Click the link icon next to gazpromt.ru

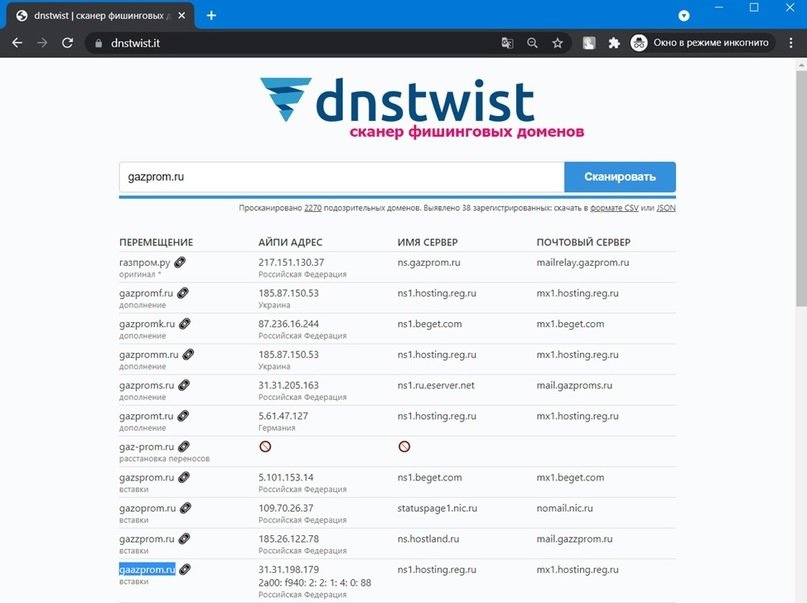183,416
